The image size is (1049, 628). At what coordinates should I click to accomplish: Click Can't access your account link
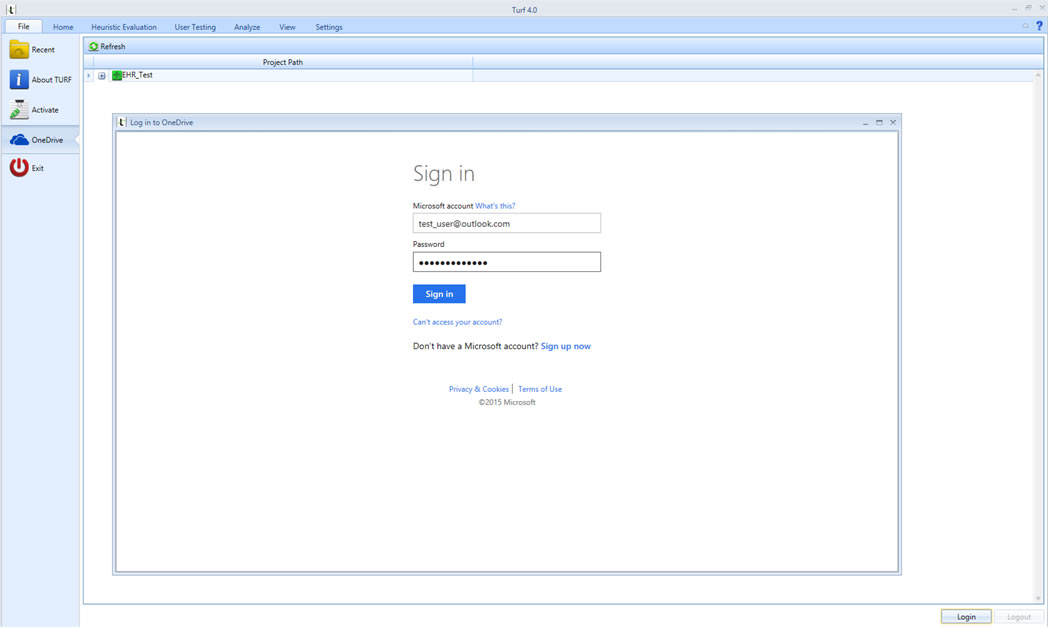(x=457, y=322)
